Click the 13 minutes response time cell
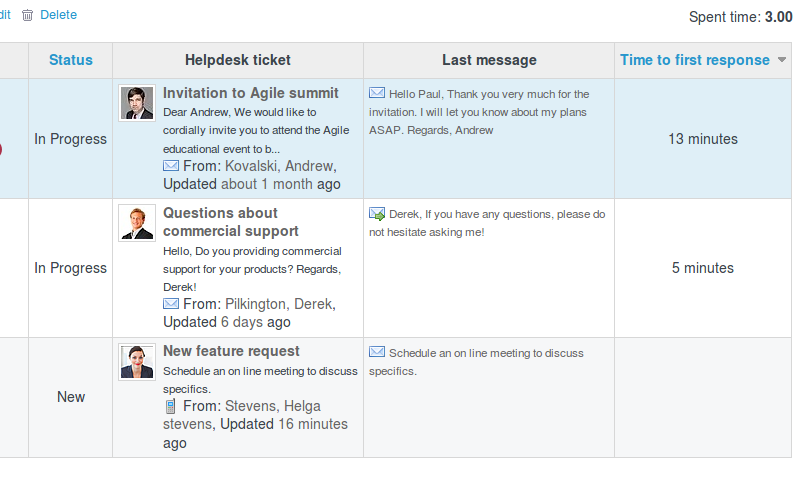 pyautogui.click(x=703, y=139)
